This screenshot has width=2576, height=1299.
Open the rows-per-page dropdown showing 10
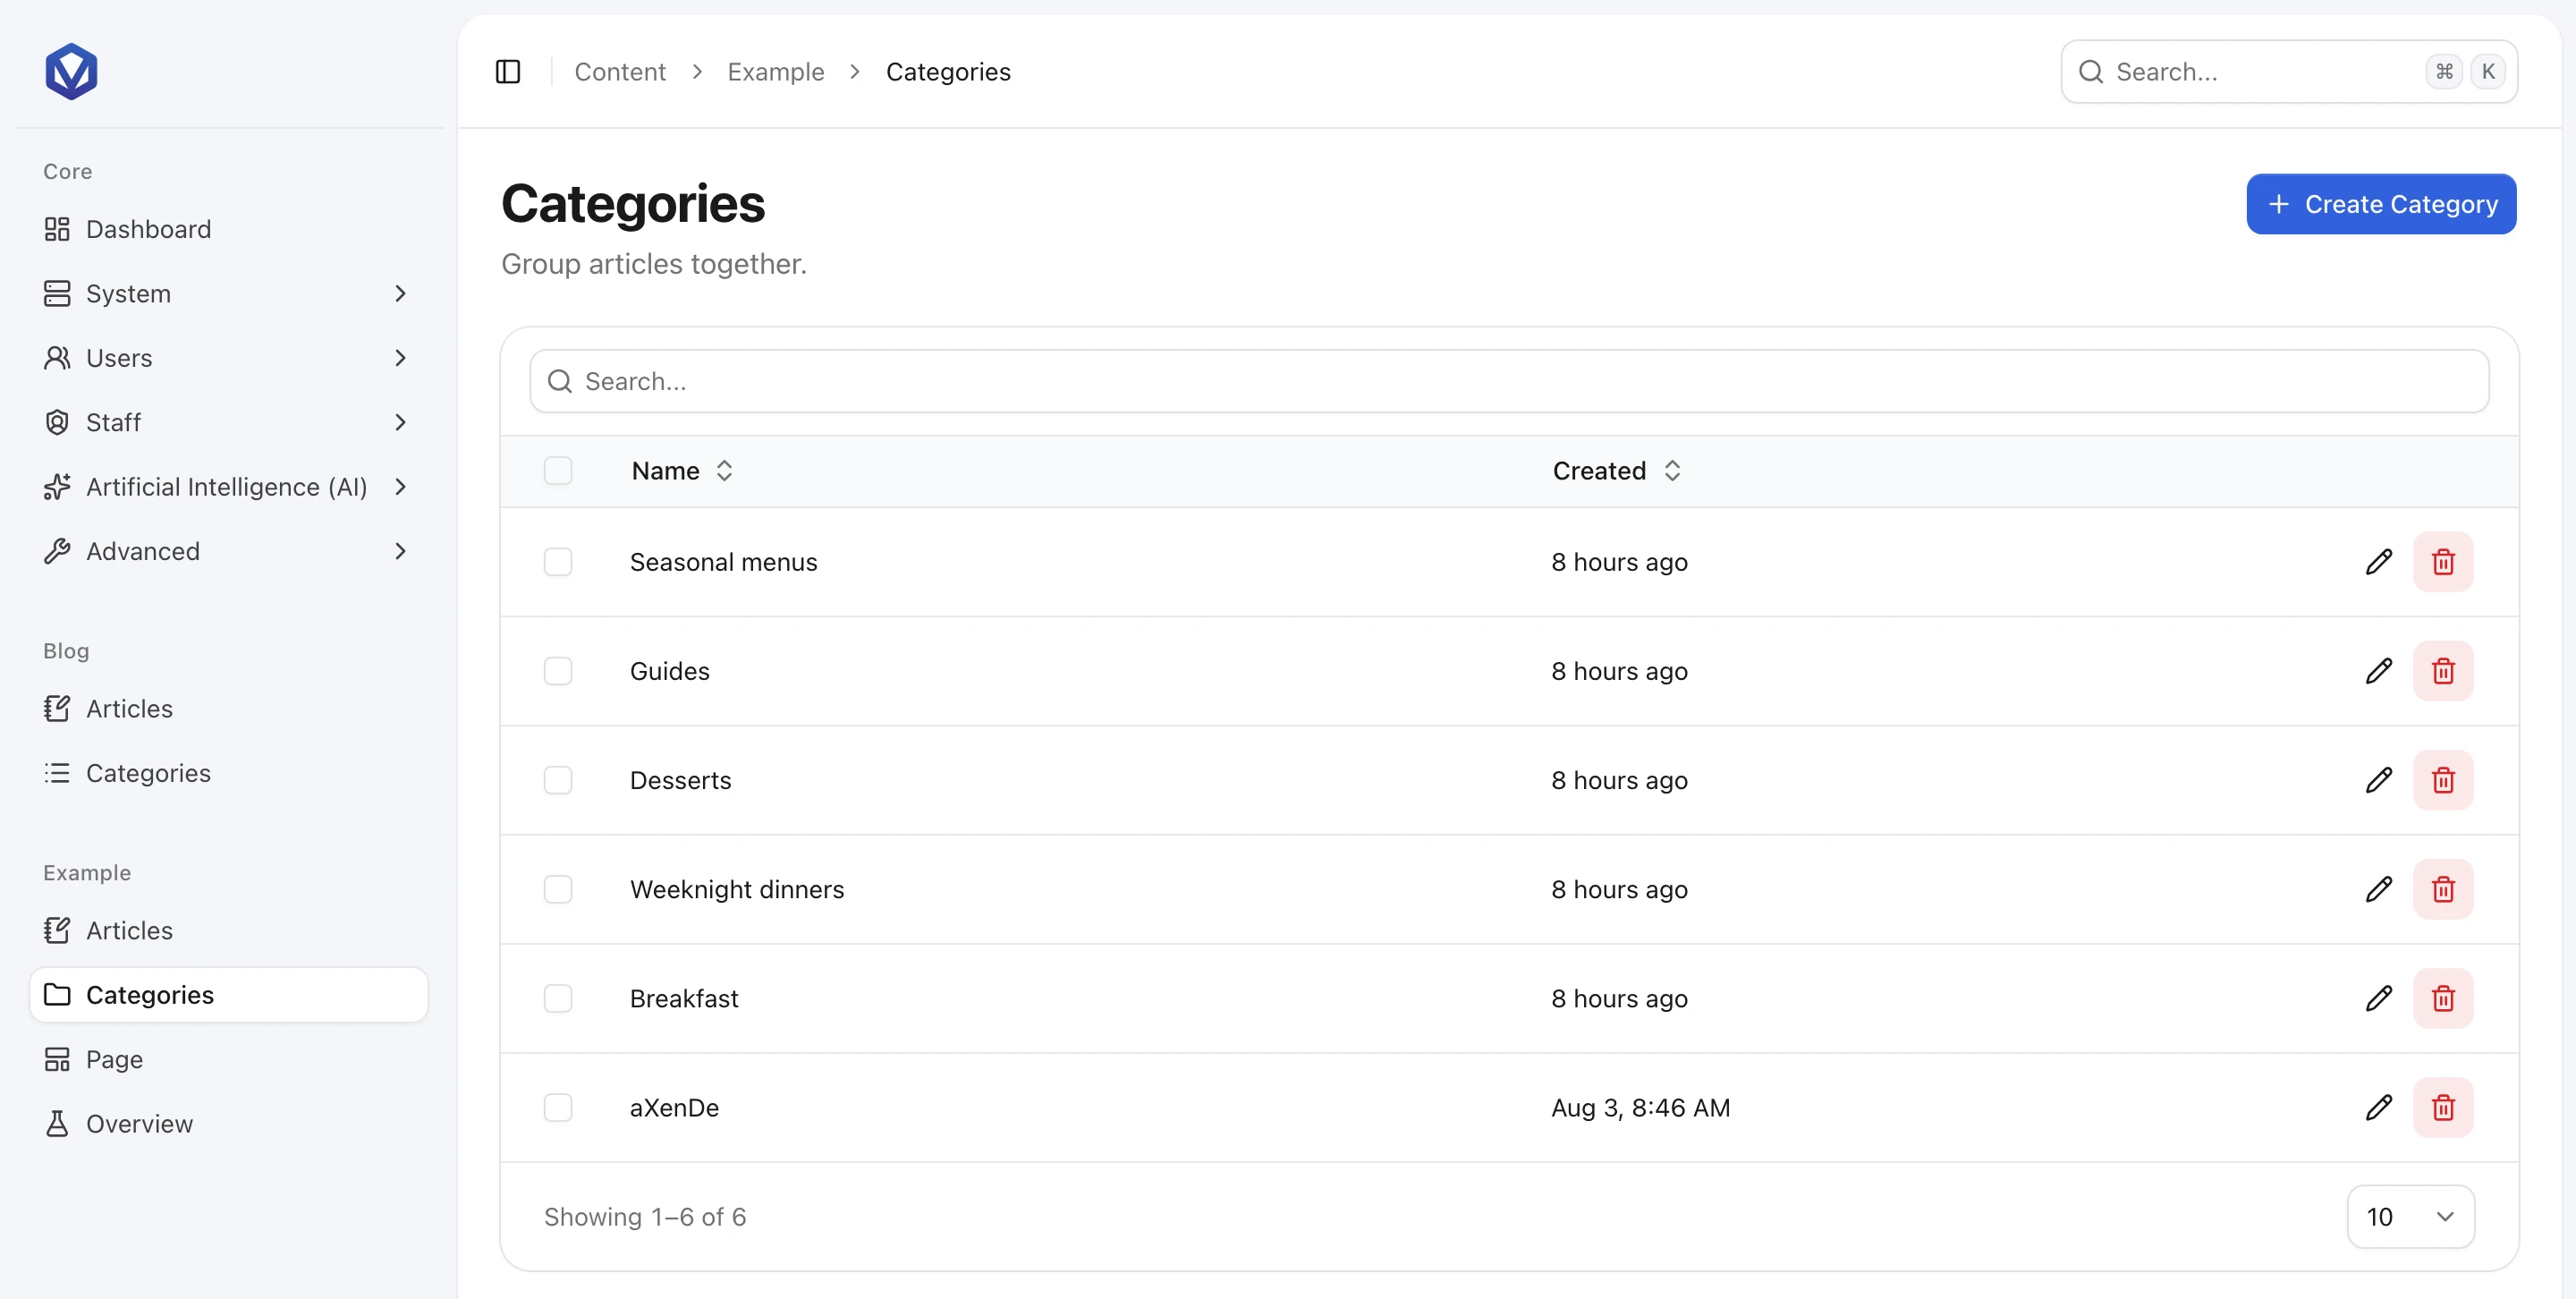coord(2411,1217)
